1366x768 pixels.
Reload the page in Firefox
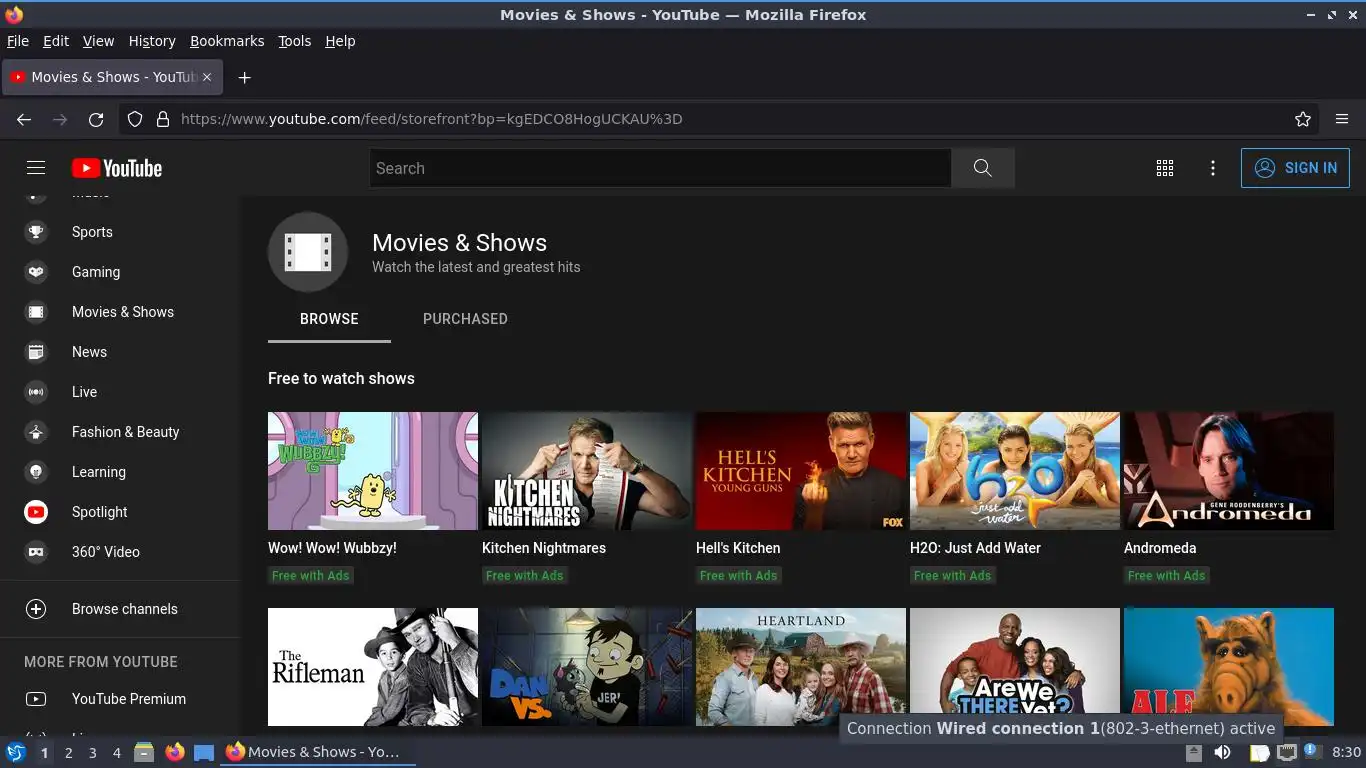[x=96, y=119]
